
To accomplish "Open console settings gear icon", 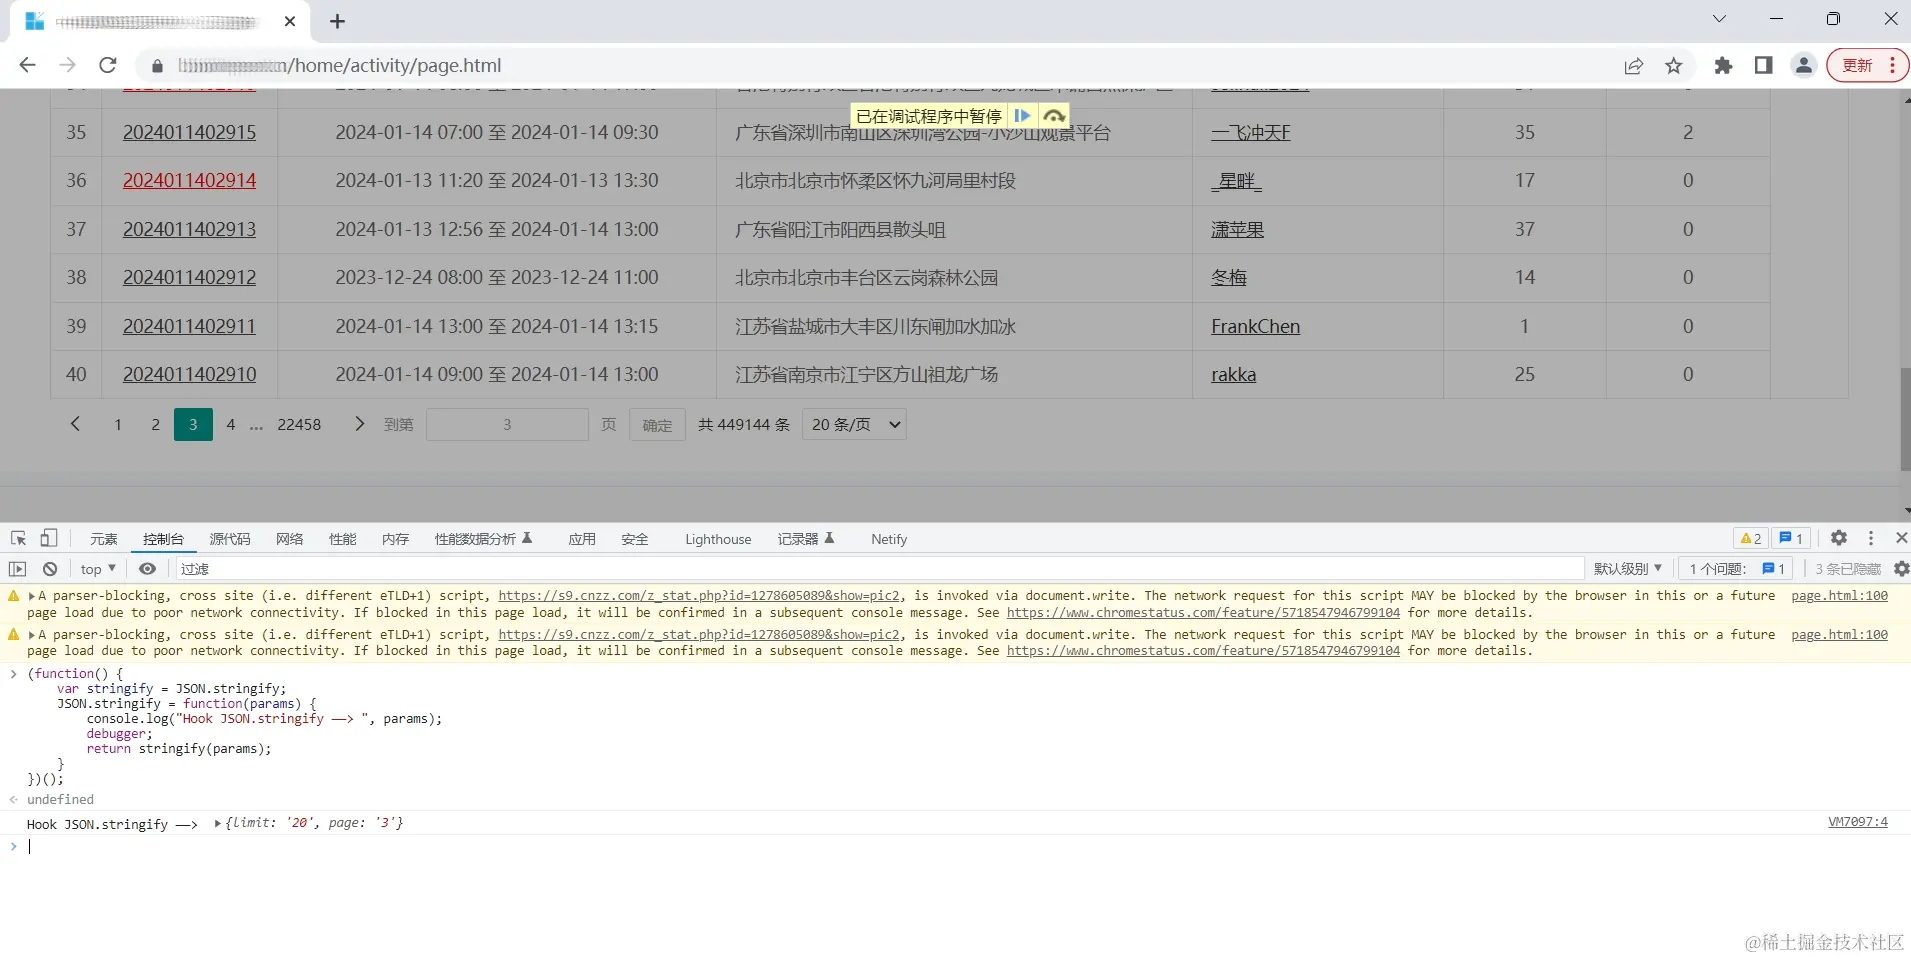I will pyautogui.click(x=1901, y=569).
